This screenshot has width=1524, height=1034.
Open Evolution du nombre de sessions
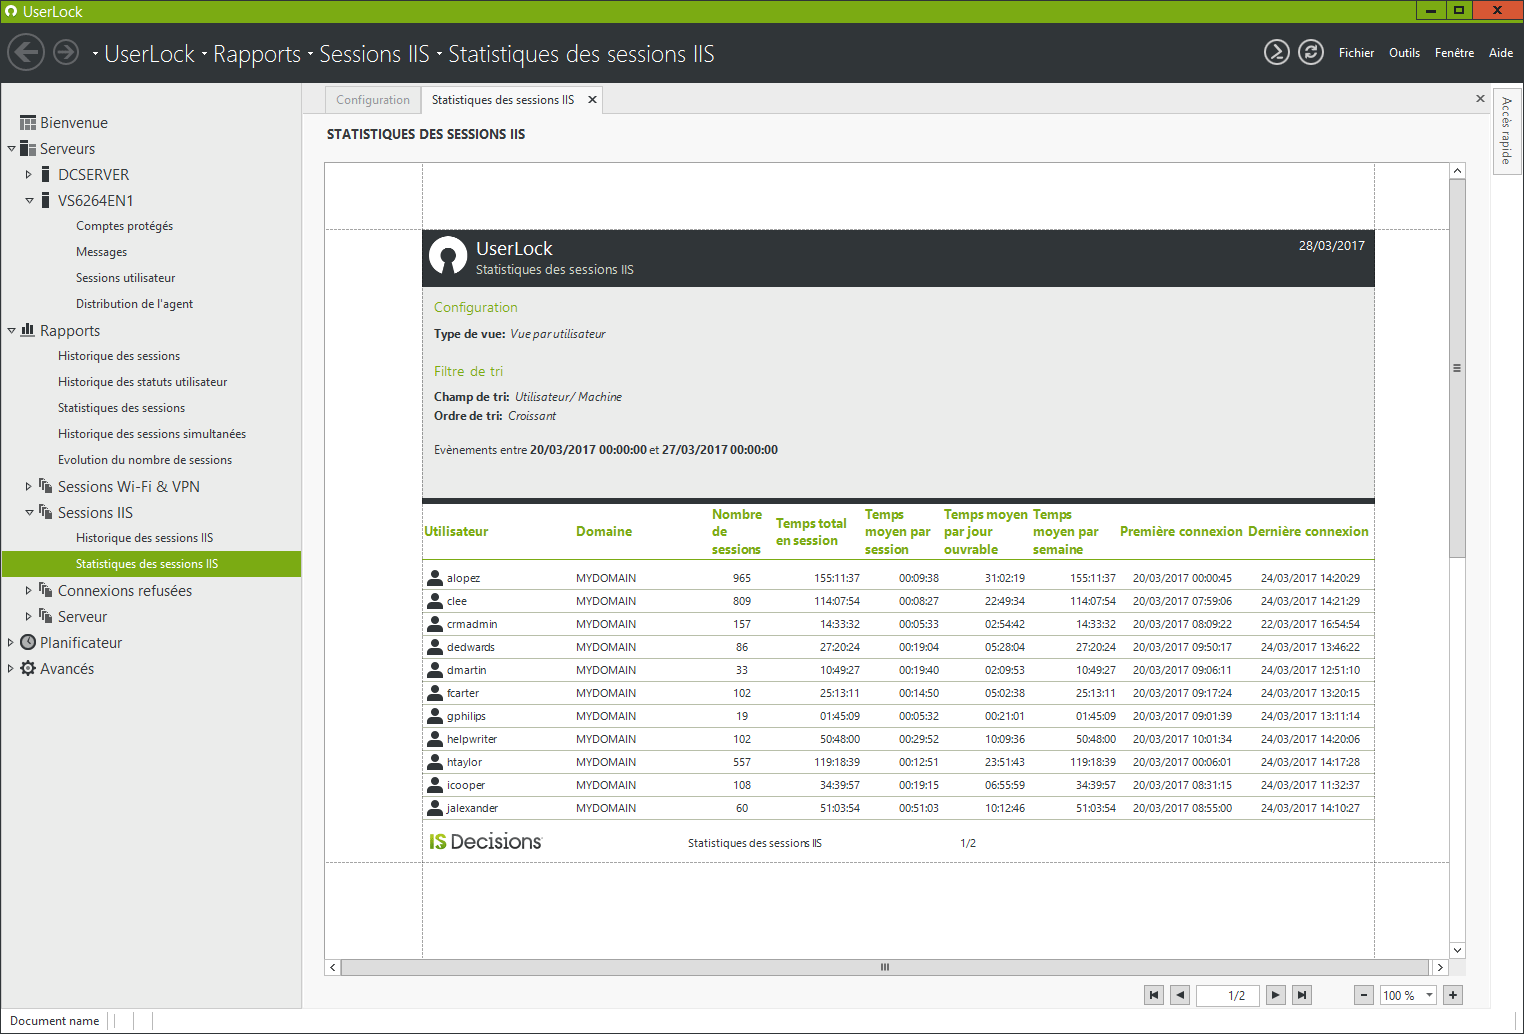click(x=145, y=460)
